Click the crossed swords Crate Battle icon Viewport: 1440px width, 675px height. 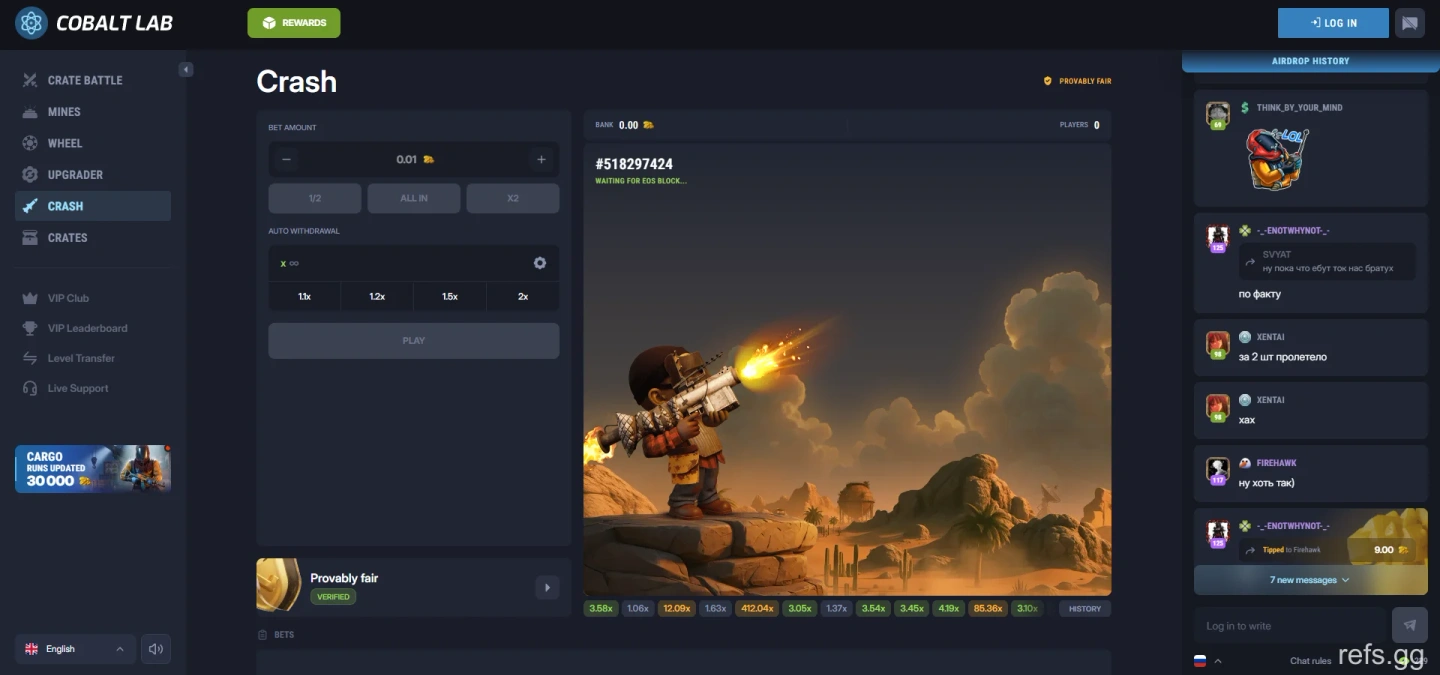[x=30, y=80]
